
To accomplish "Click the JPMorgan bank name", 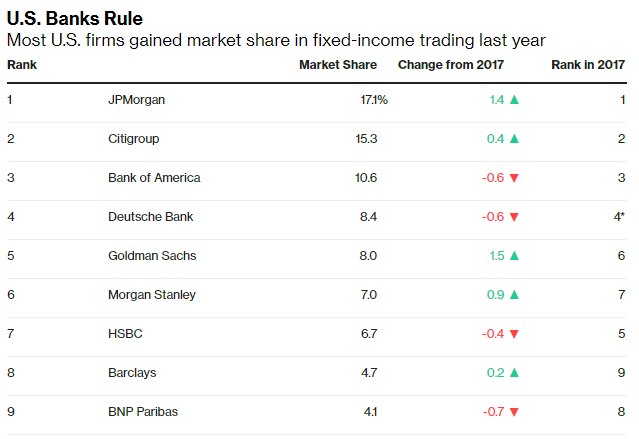I will click(137, 100).
